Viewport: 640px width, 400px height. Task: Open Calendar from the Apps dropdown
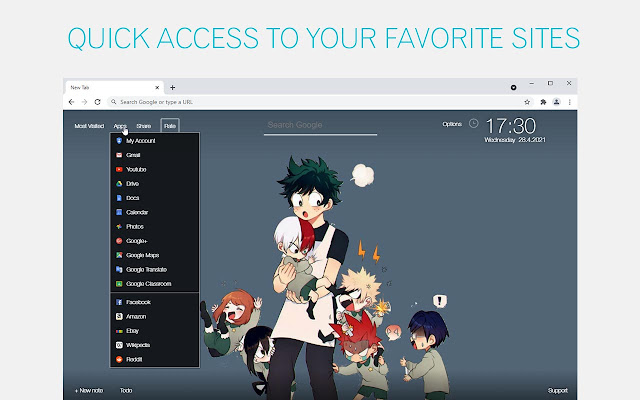[155, 212]
